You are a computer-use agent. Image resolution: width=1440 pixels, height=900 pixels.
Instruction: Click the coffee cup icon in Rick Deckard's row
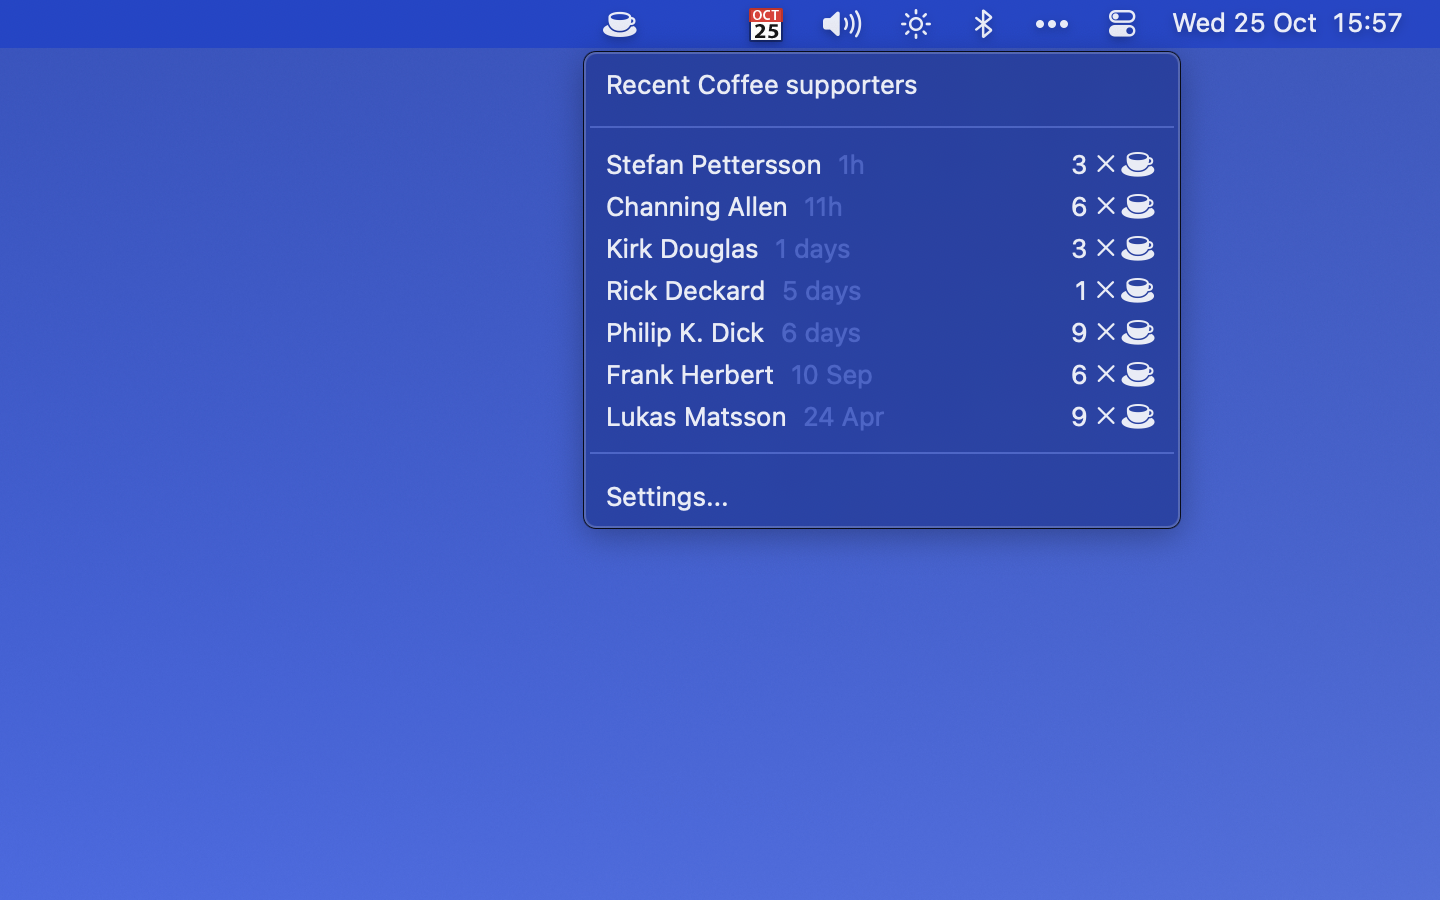pos(1138,290)
